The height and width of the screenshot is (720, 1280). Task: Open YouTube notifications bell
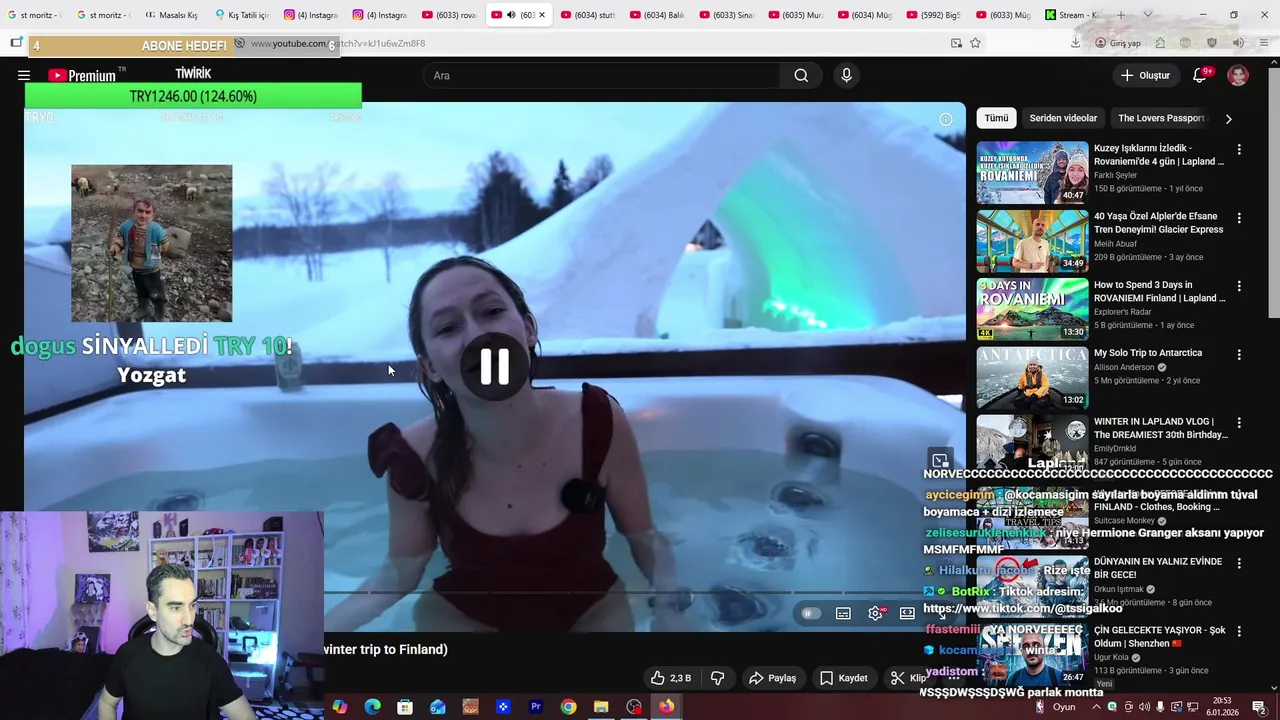point(1200,75)
